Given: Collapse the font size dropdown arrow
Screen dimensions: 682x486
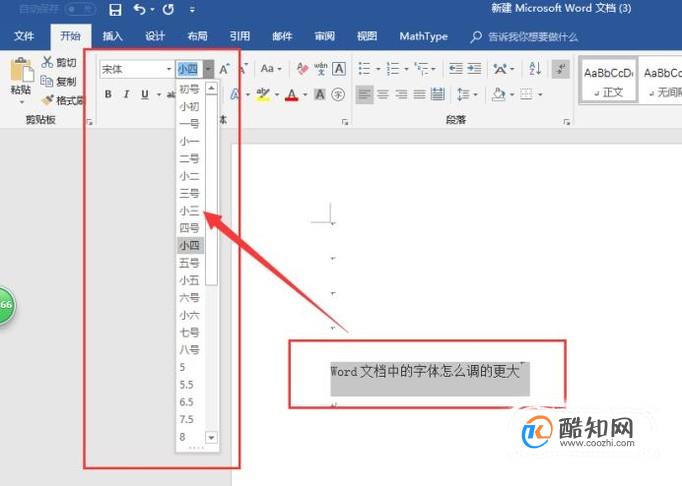Looking at the screenshot, I should (208, 69).
